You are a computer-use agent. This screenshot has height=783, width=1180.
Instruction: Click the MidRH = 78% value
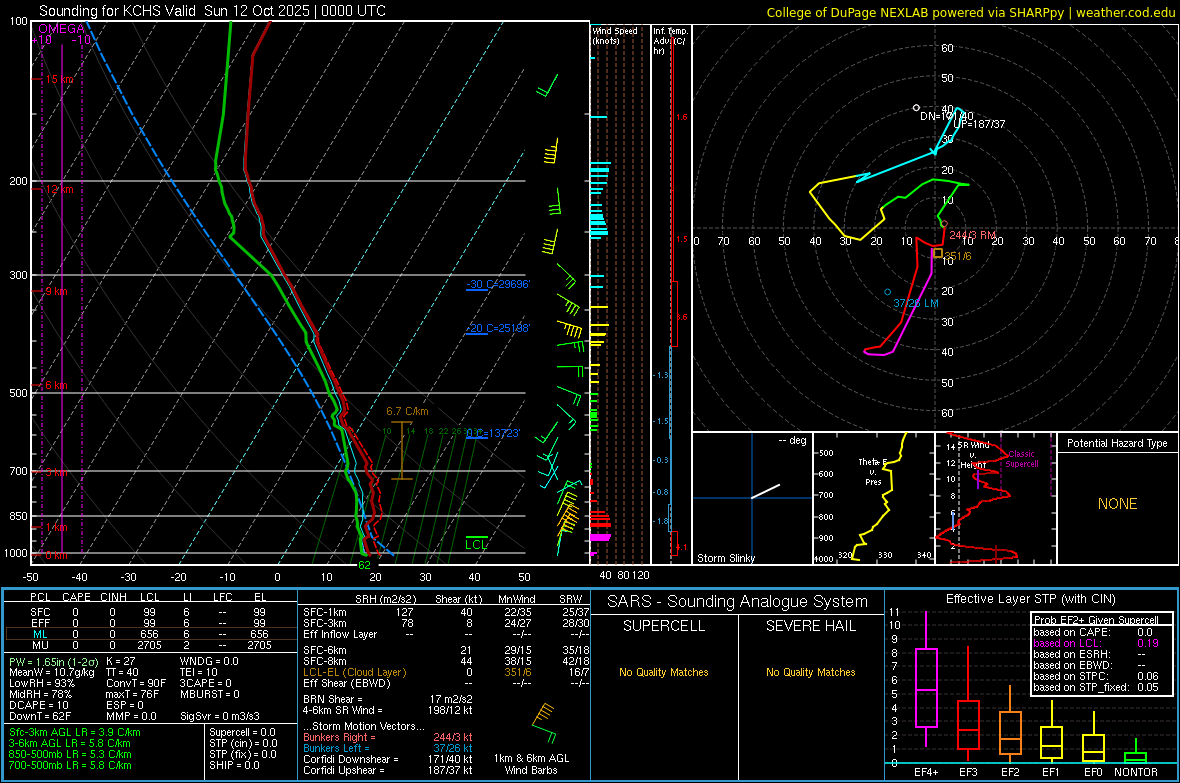[41, 694]
